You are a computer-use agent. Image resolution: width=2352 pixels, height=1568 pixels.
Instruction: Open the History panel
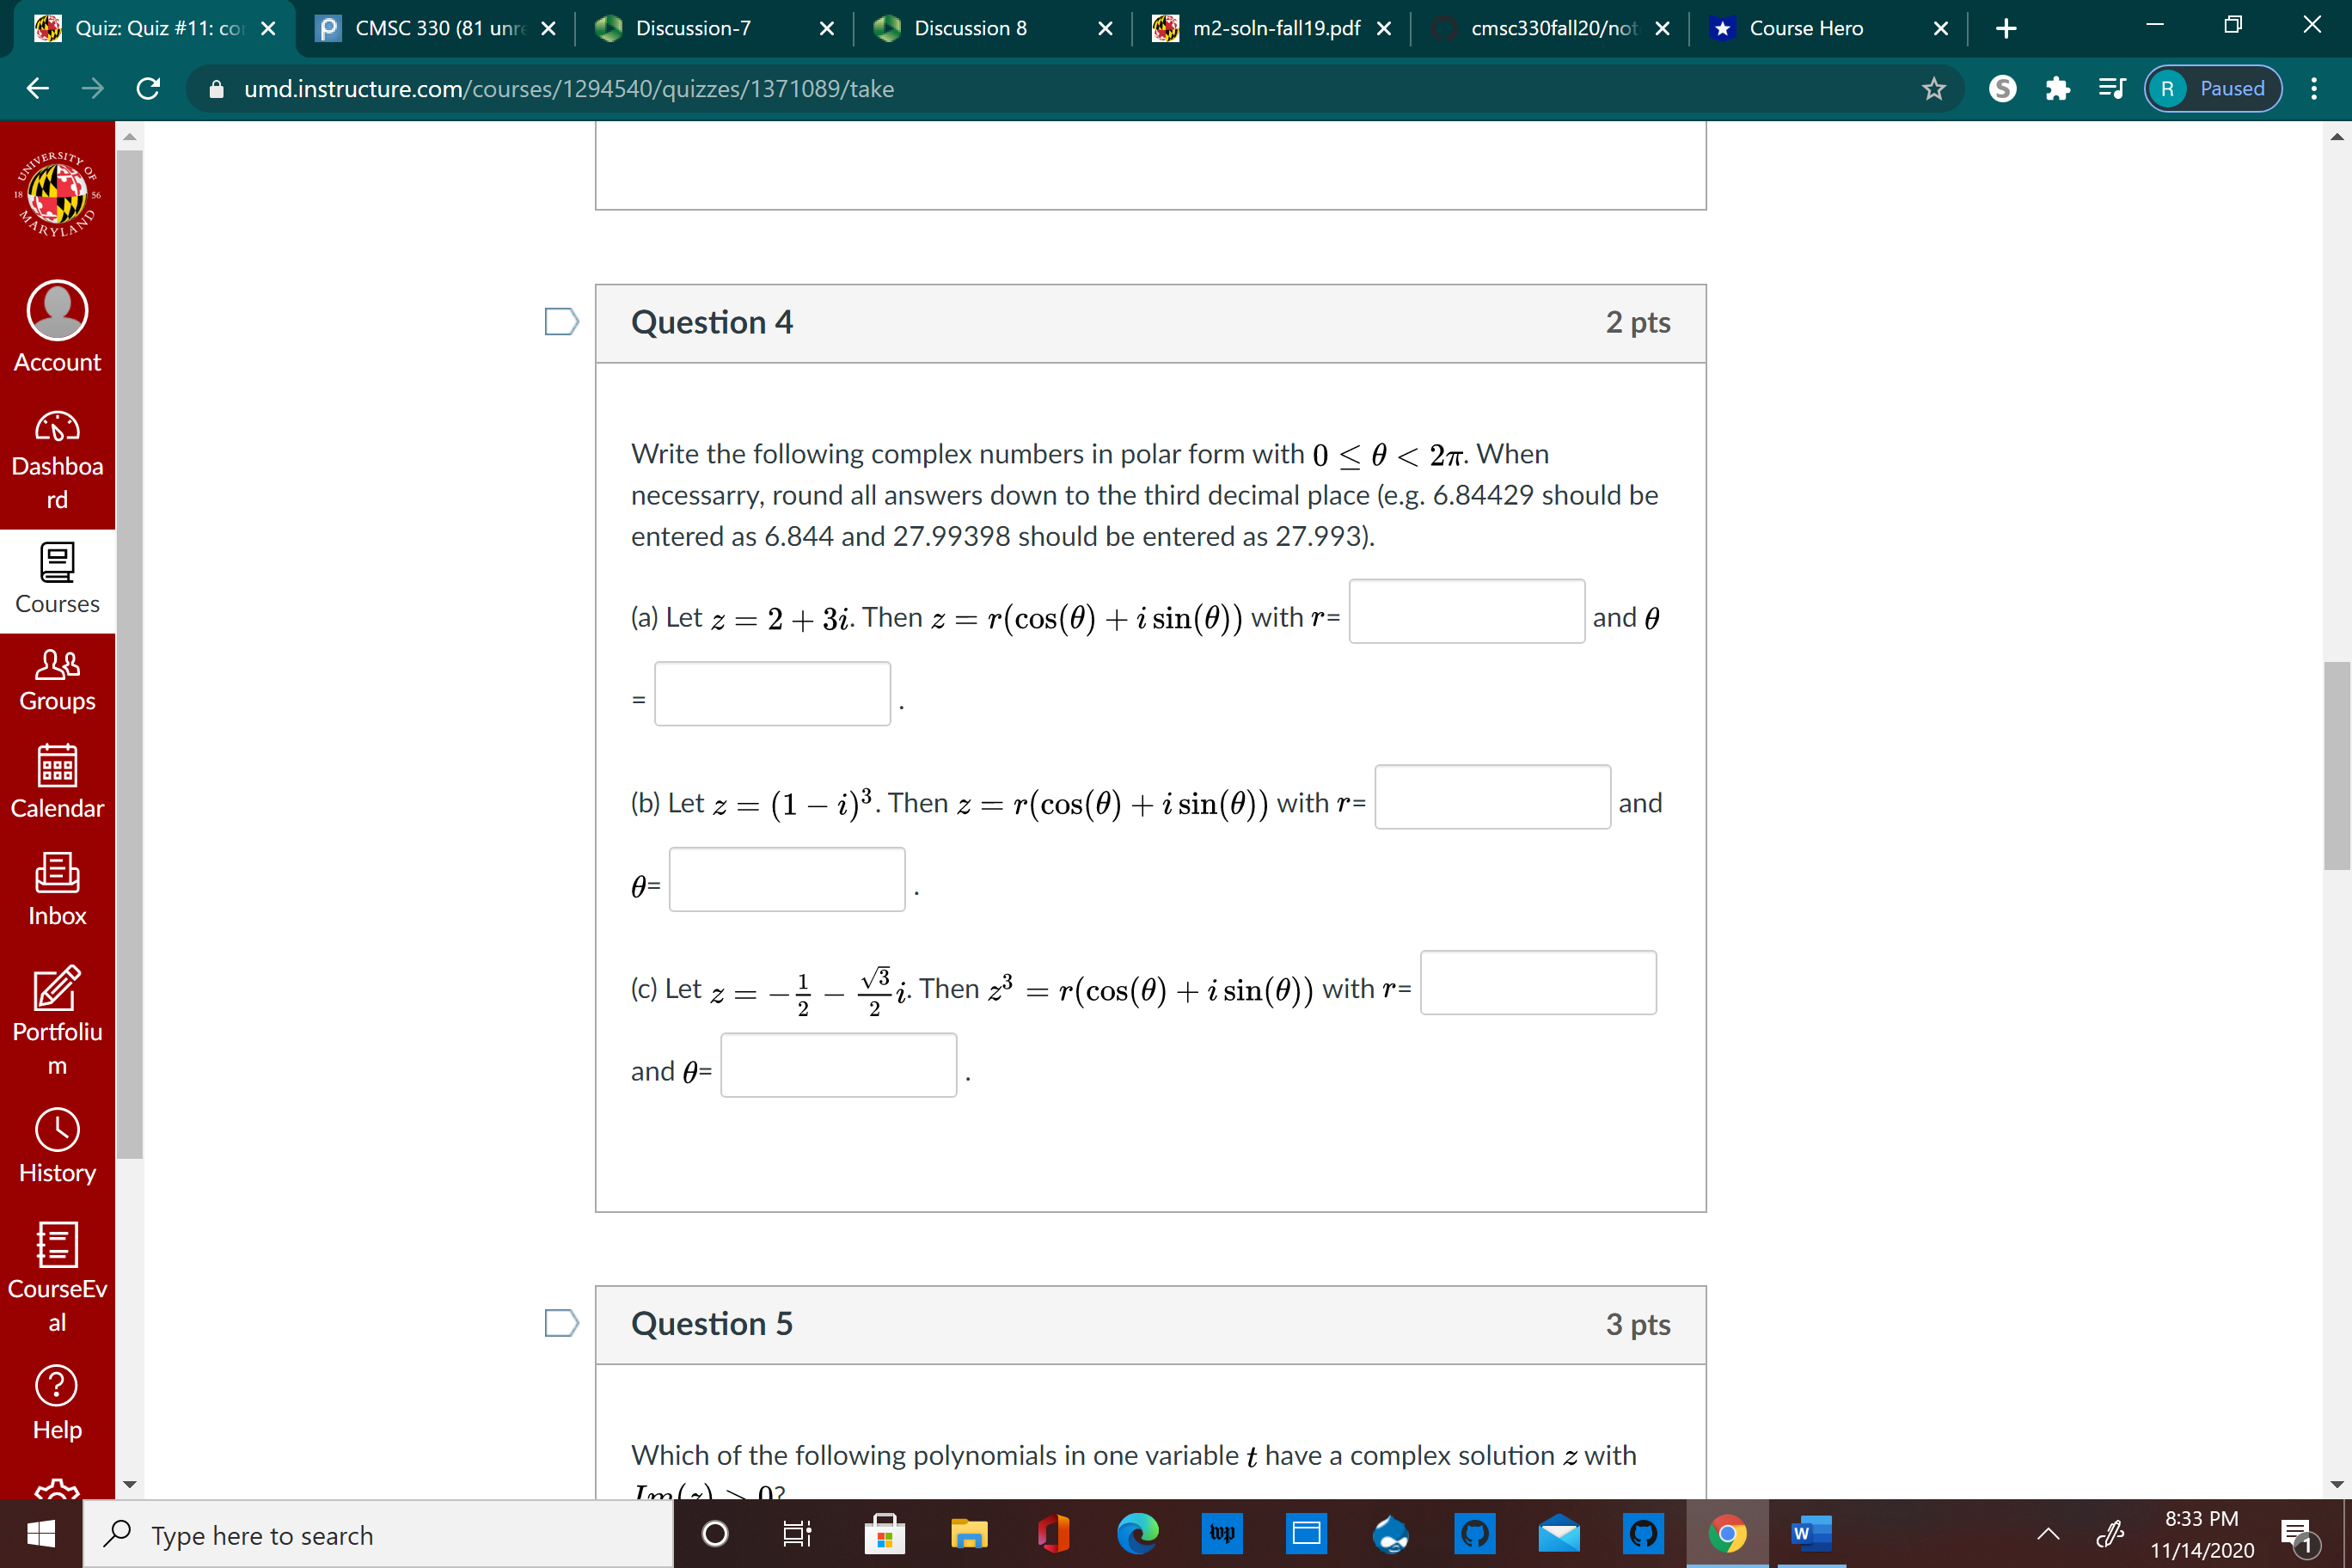click(x=57, y=1147)
